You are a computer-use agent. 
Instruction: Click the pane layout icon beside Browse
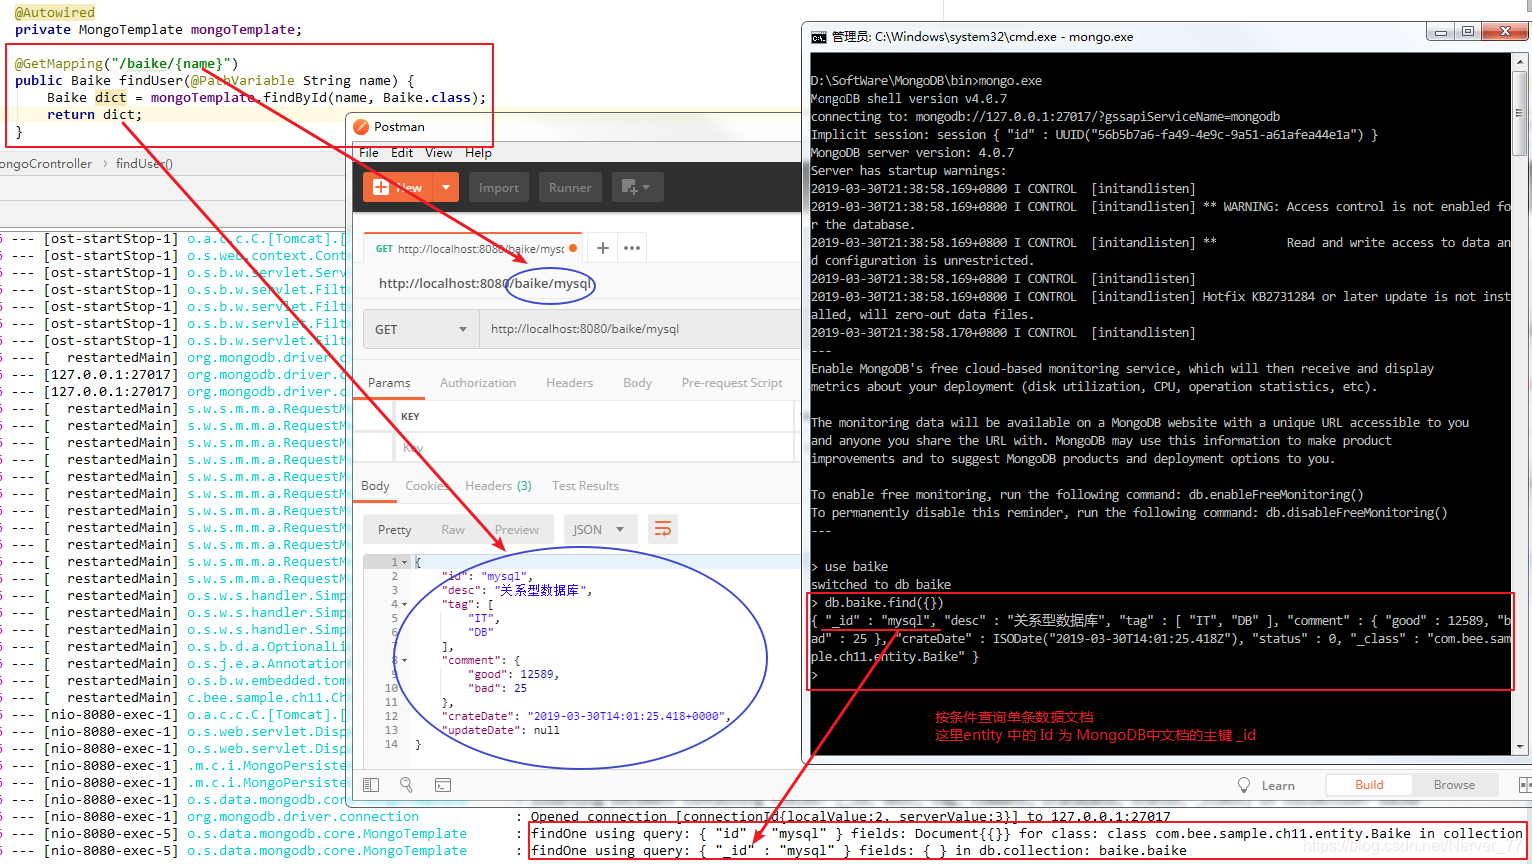point(1525,785)
